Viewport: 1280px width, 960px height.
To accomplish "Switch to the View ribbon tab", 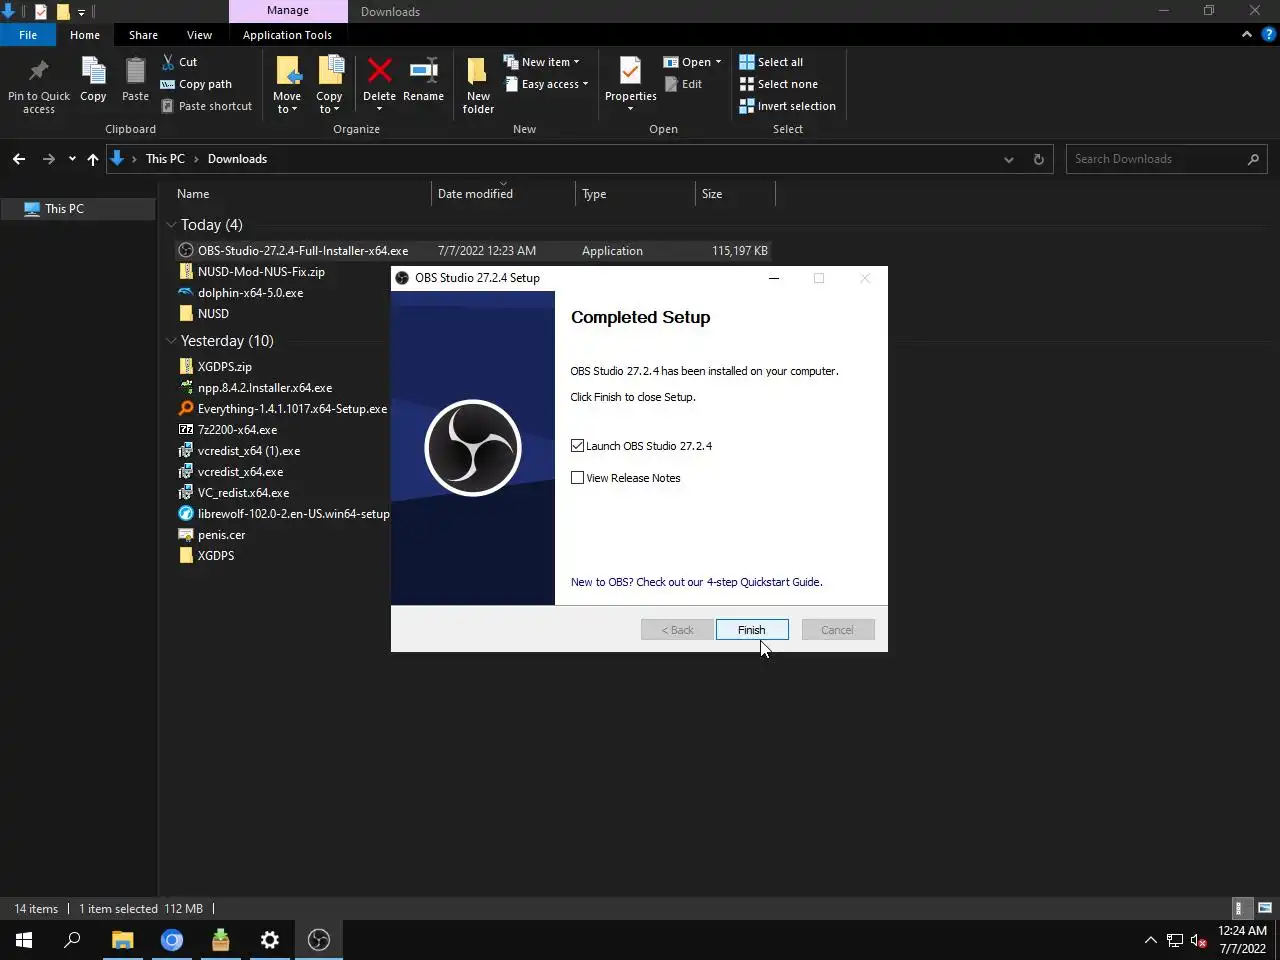I will point(199,34).
